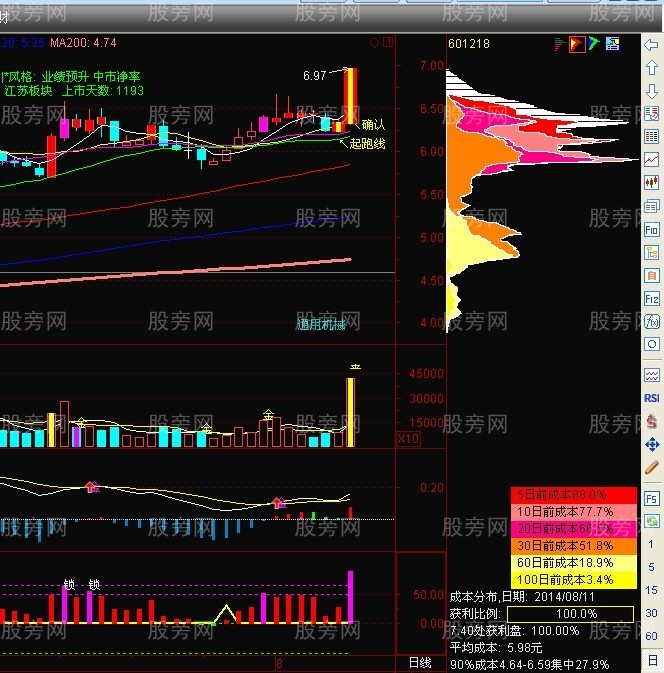Select the green-blue flame distribution icon

coord(594,43)
